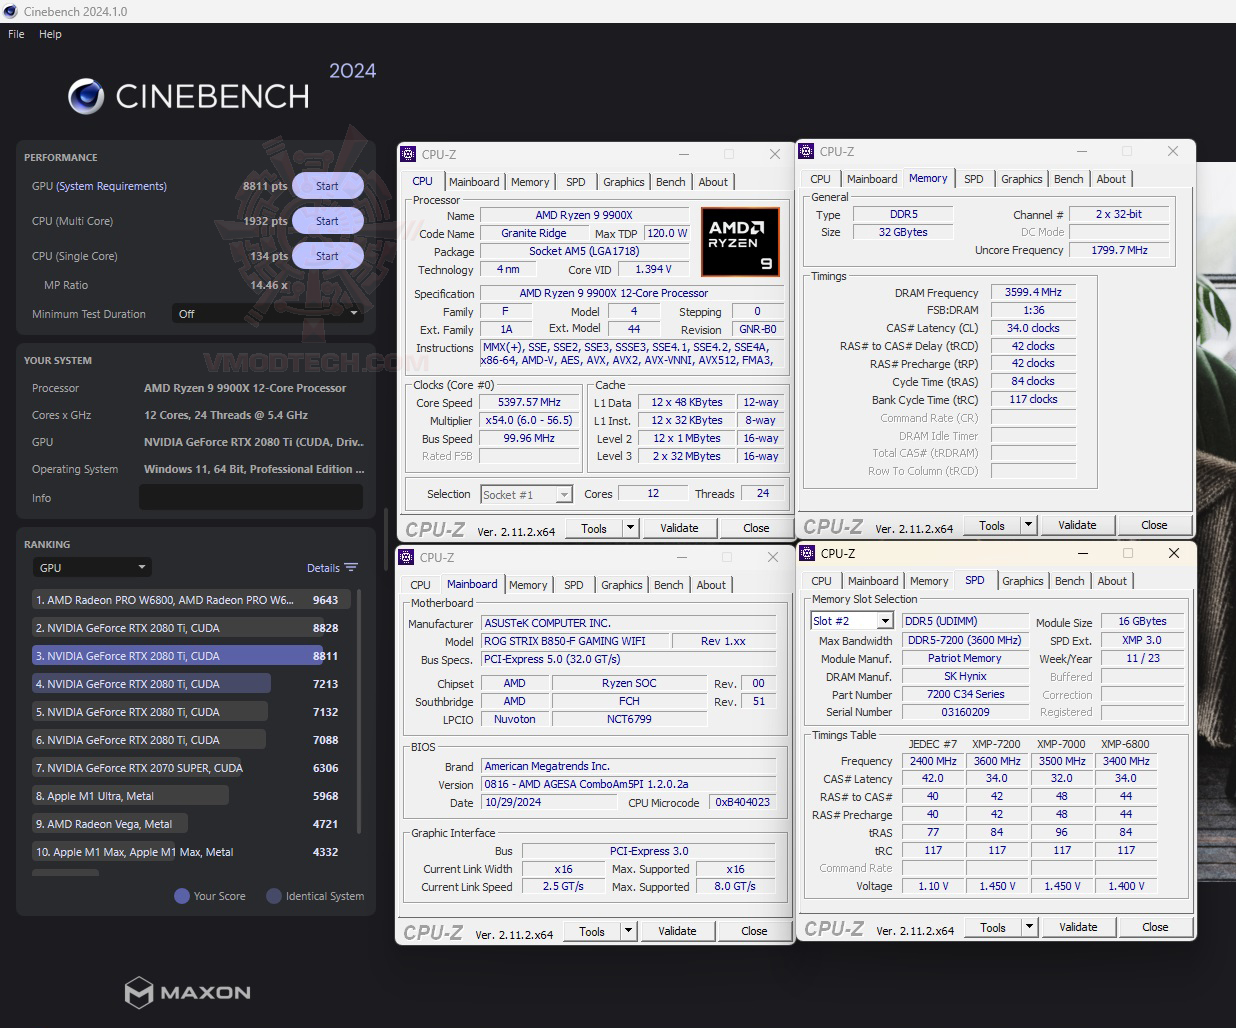The image size is (1236, 1028).
Task: Open the Minimum Test Duration dropdown
Action: pos(270,313)
